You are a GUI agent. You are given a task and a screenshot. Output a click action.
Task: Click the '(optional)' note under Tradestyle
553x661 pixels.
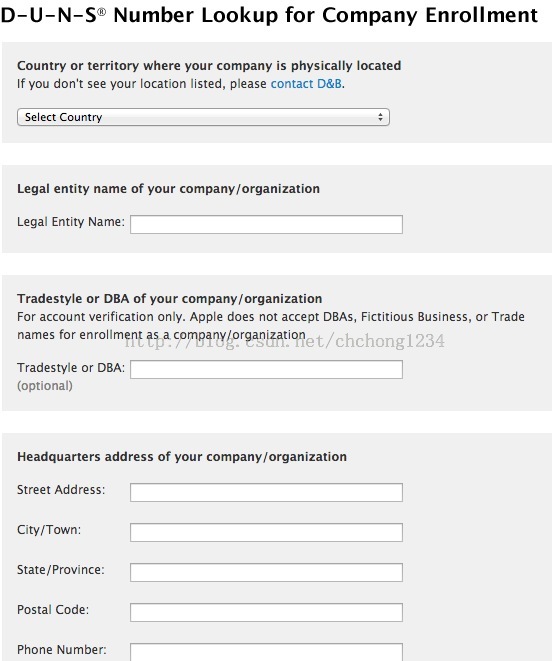coord(45,386)
